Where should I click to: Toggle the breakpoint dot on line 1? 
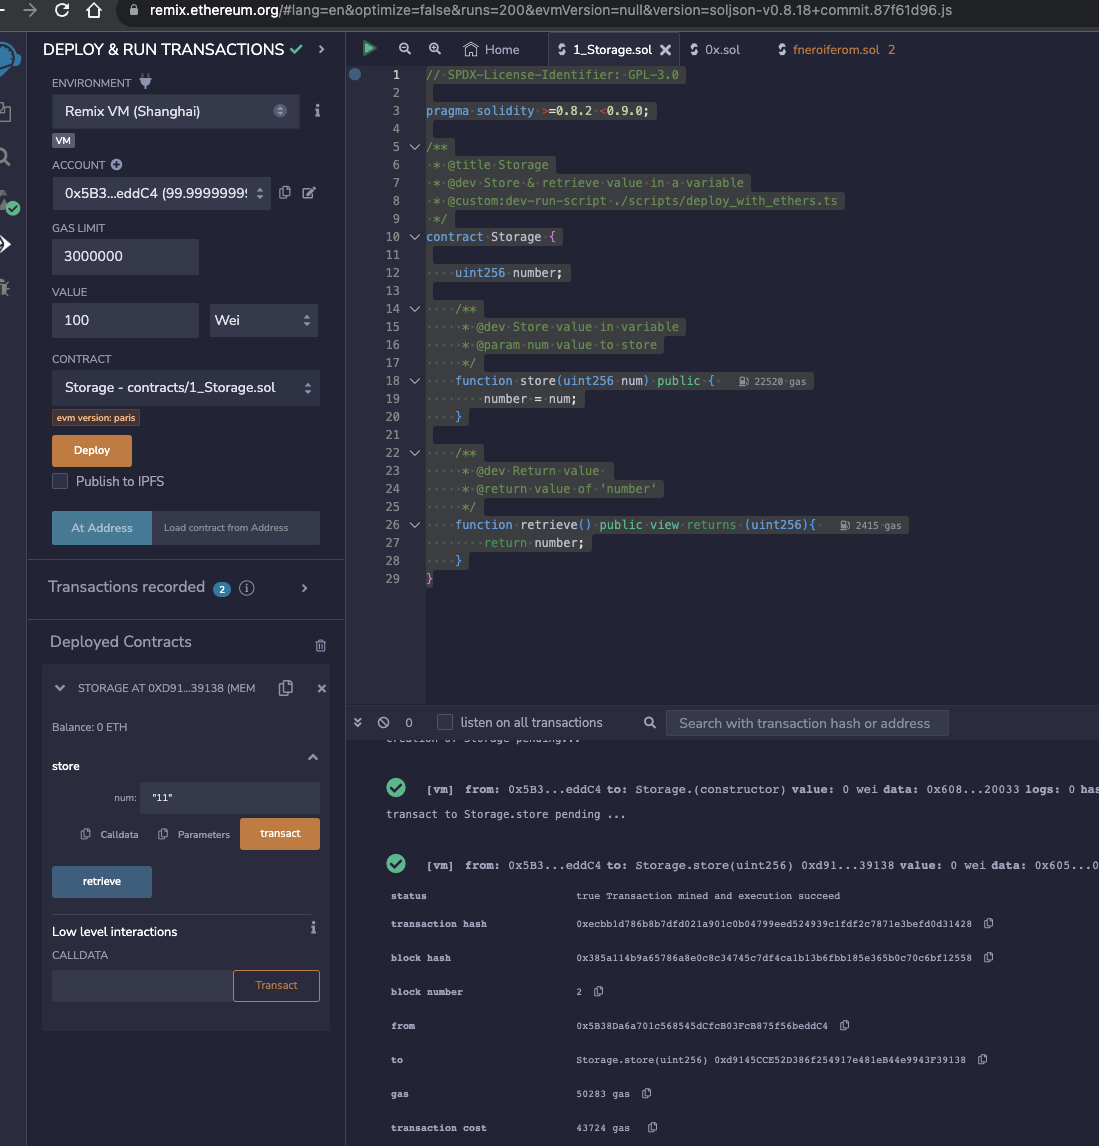(355, 74)
